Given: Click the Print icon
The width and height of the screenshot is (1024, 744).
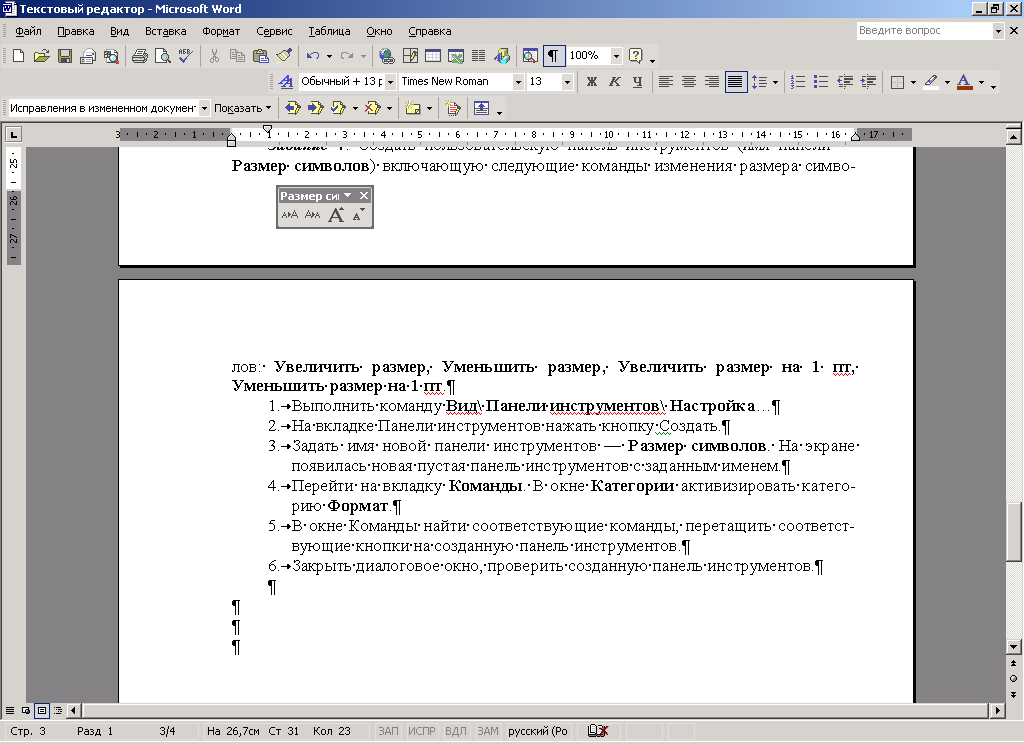Looking at the screenshot, I should tap(140, 56).
